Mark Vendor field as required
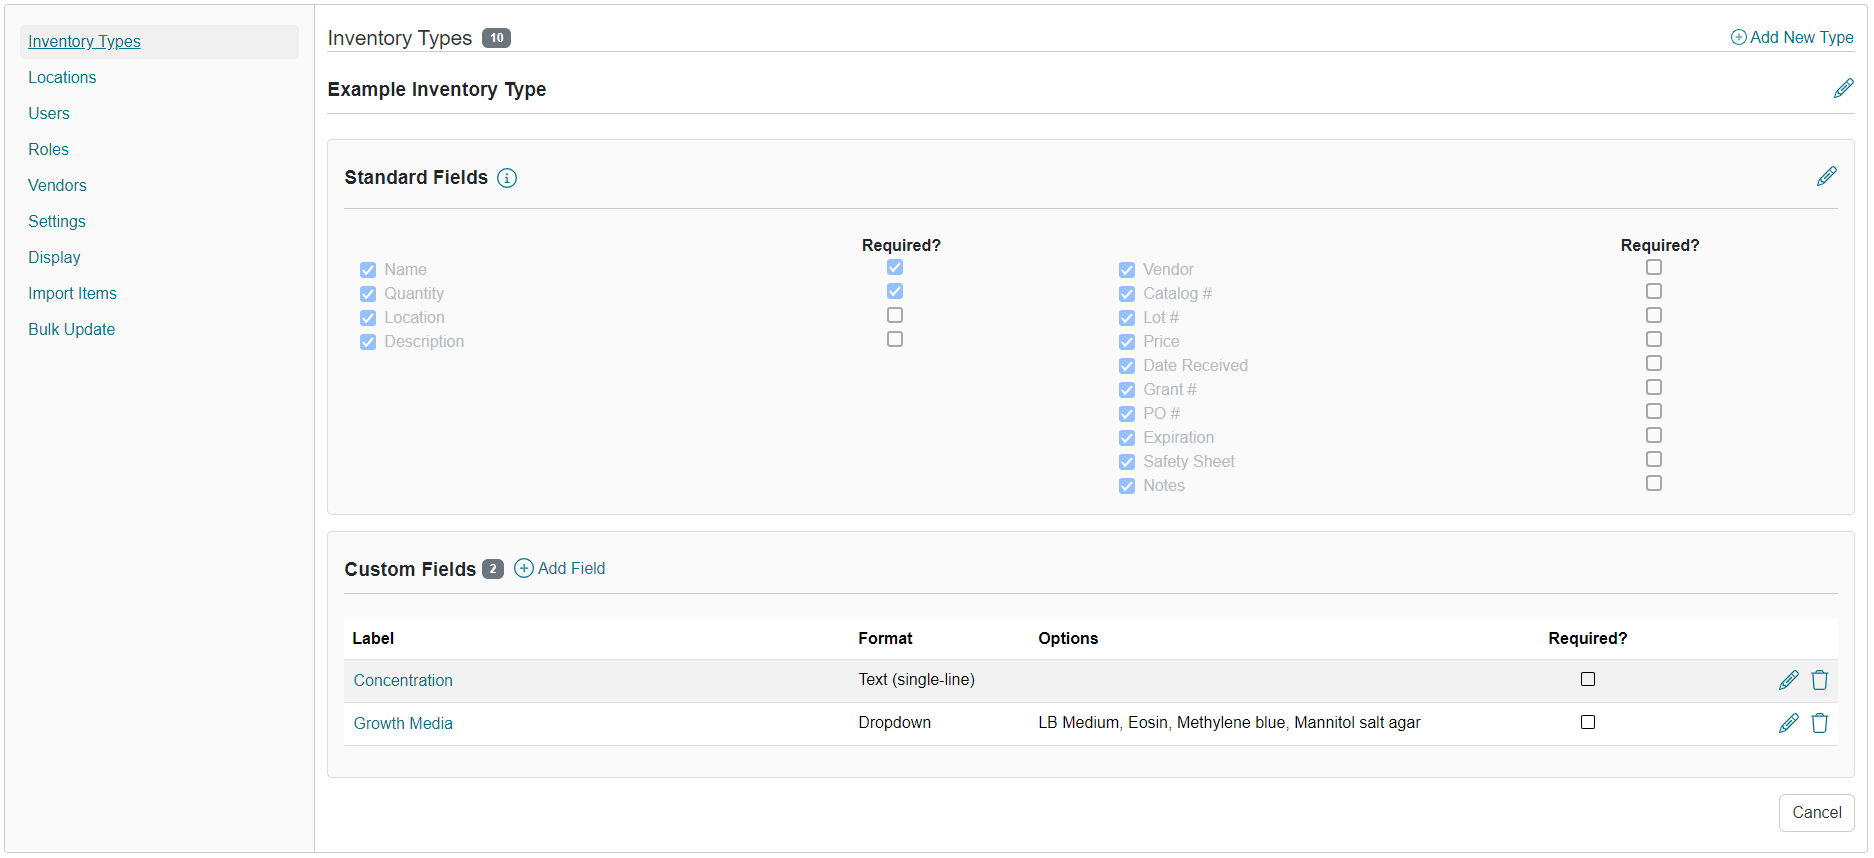The height and width of the screenshot is (858, 1874). pyautogui.click(x=1653, y=267)
